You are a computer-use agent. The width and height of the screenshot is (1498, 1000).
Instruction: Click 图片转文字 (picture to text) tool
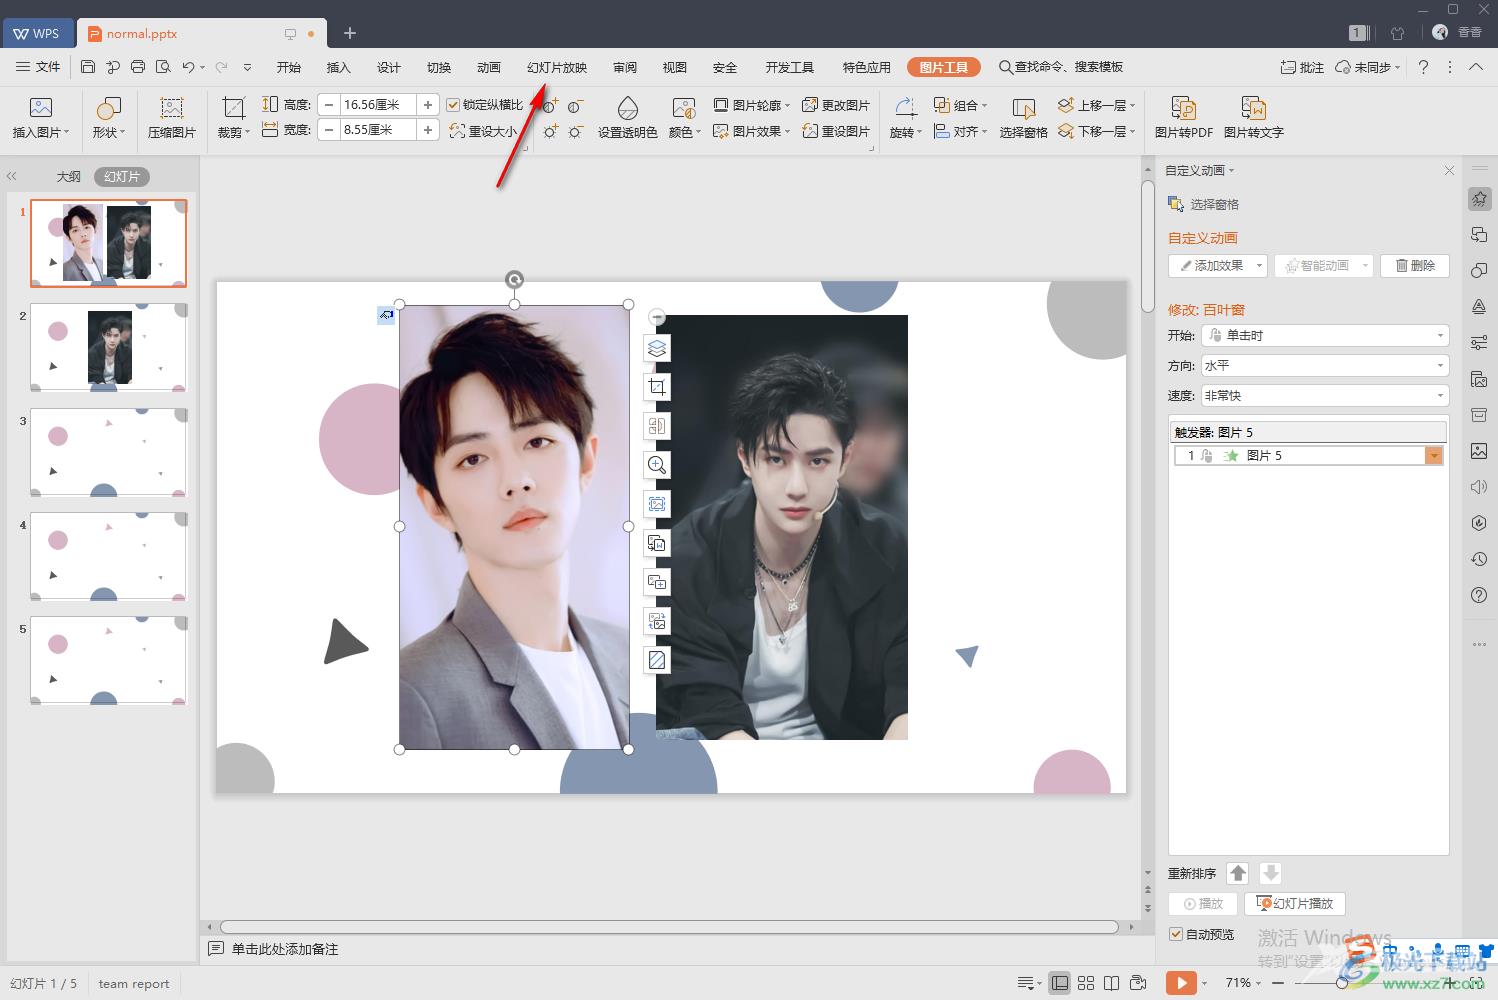[x=1253, y=118]
